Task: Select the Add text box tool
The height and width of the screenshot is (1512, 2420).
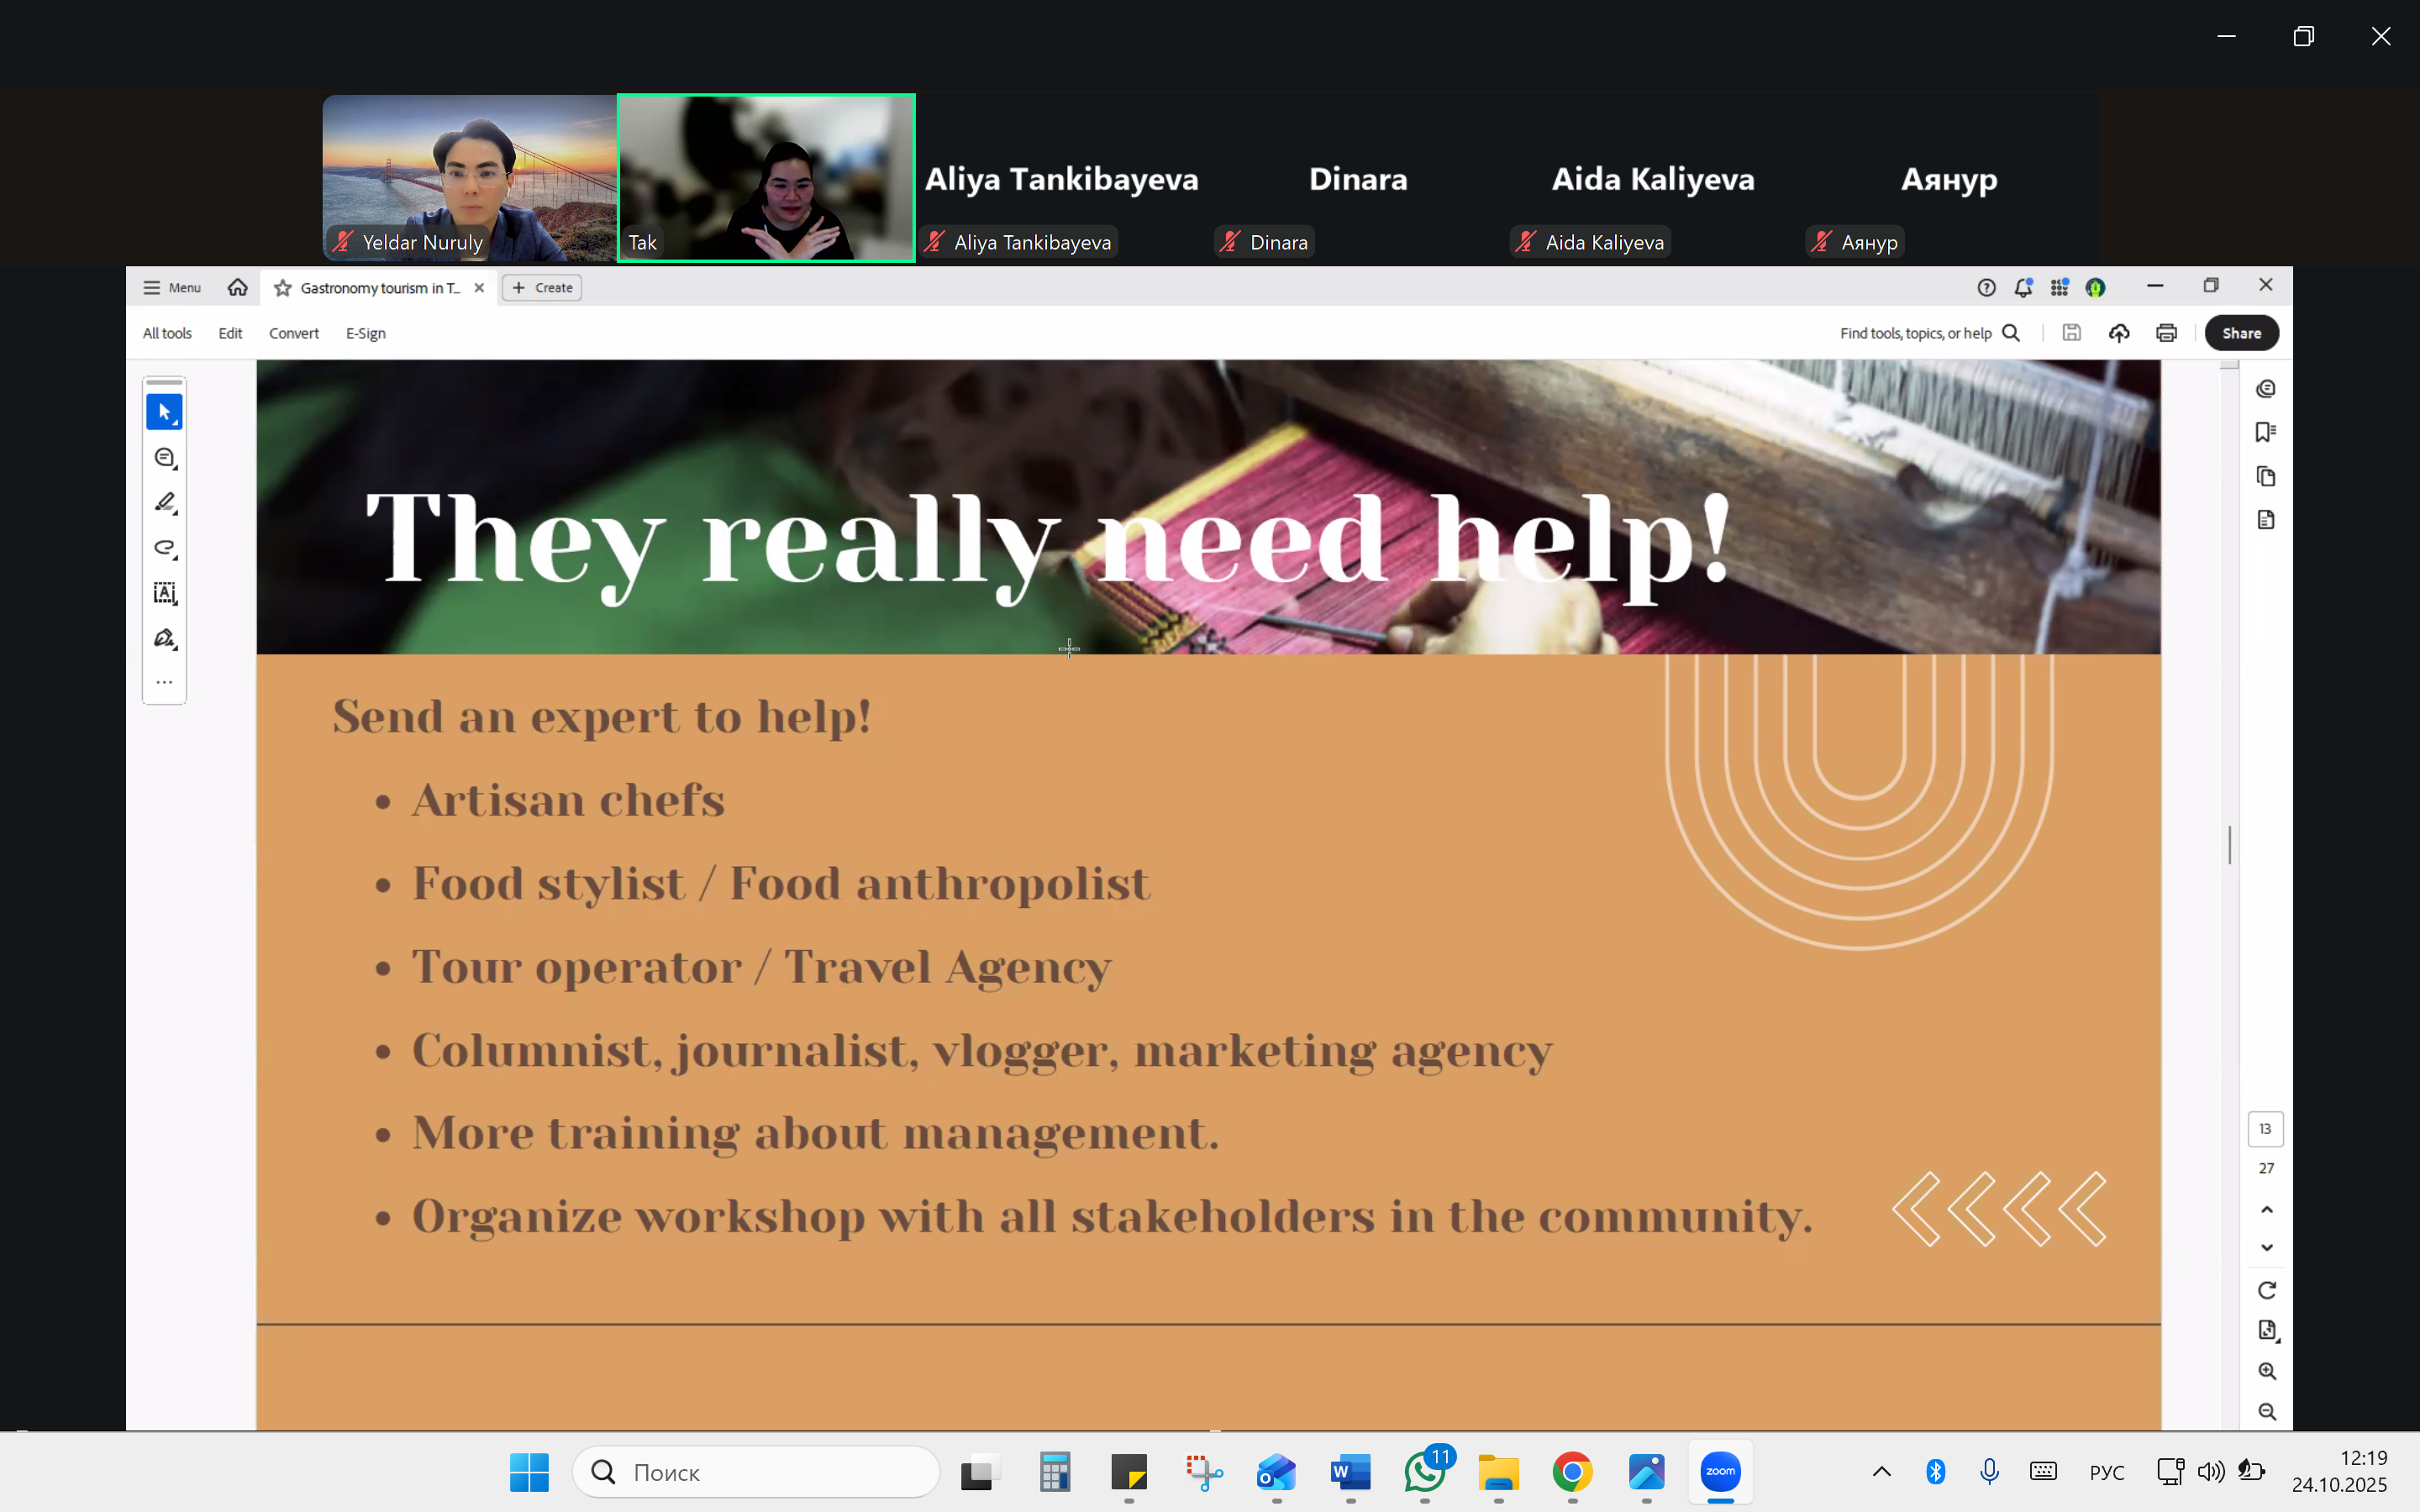Action: (x=164, y=593)
